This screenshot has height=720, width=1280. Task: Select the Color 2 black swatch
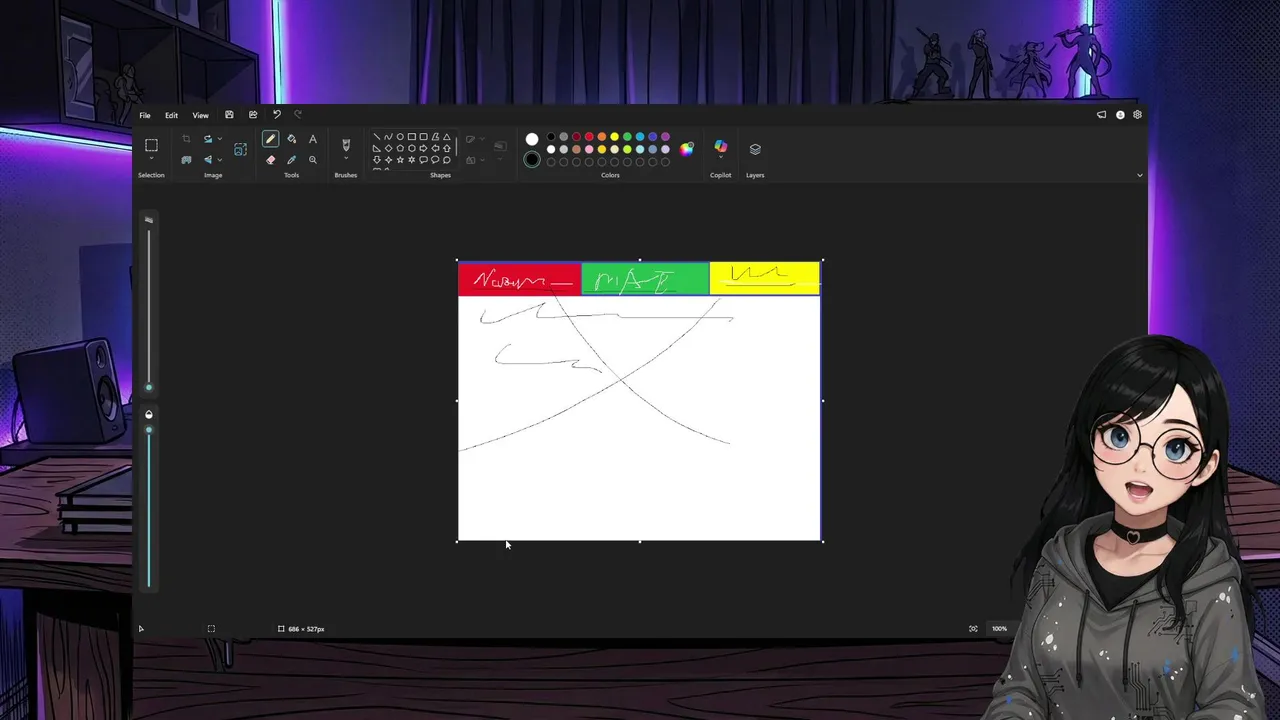point(532,159)
